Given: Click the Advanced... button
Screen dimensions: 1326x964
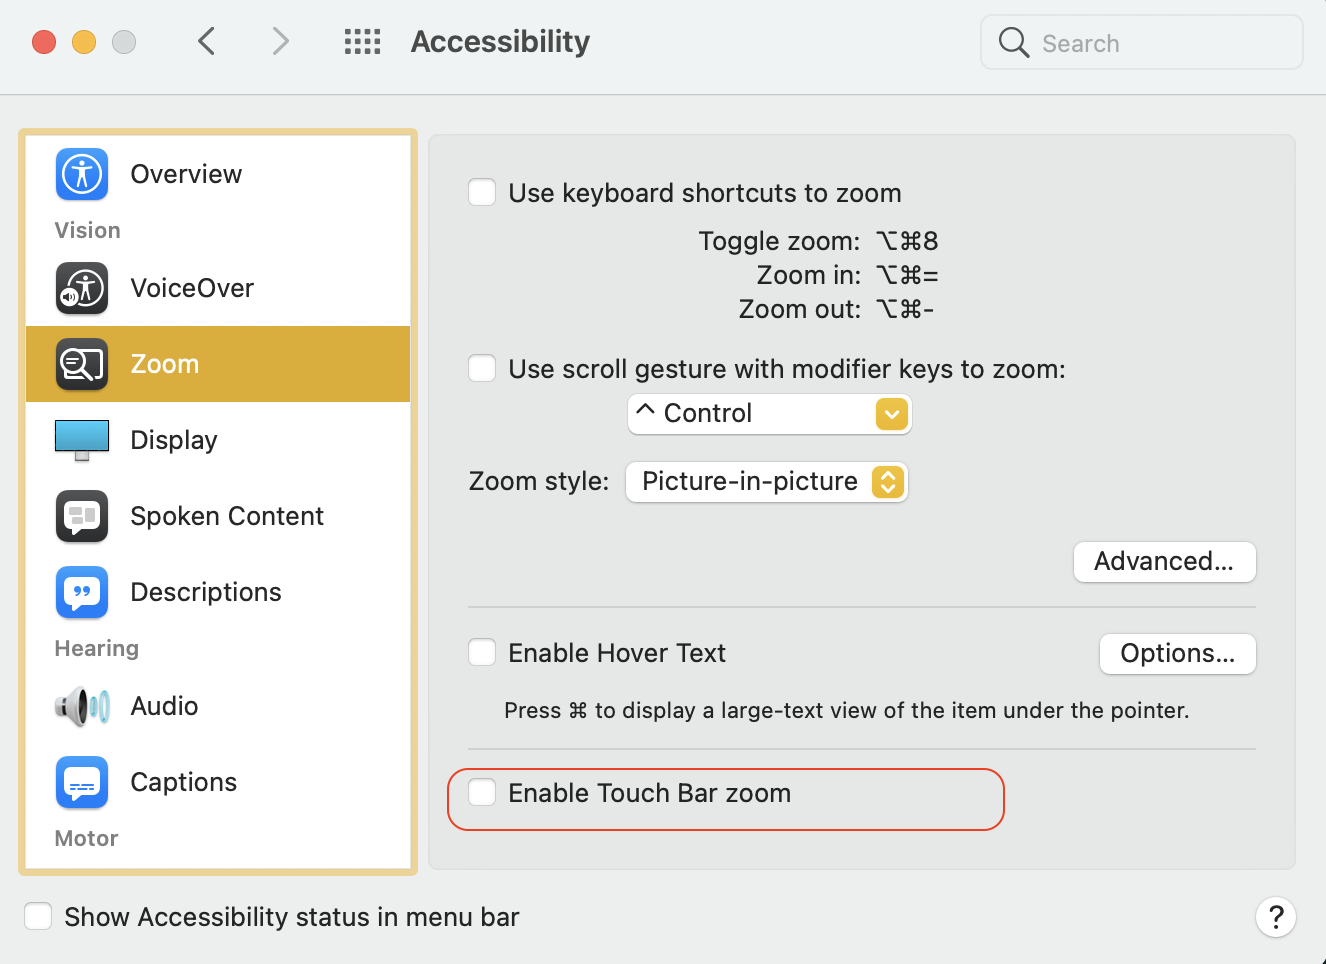Looking at the screenshot, I should [x=1164, y=562].
